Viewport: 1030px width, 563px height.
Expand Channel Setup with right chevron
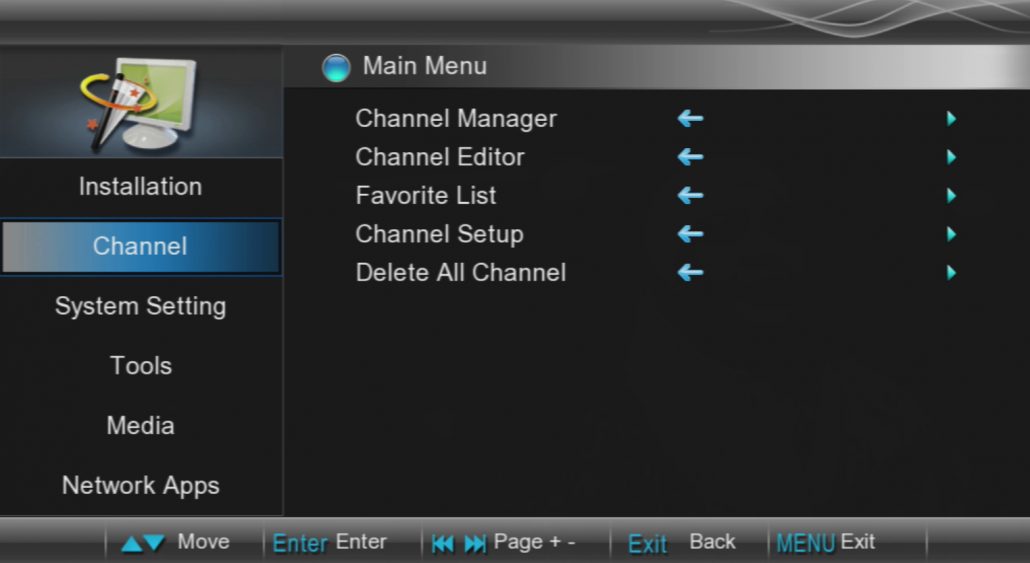click(x=951, y=235)
